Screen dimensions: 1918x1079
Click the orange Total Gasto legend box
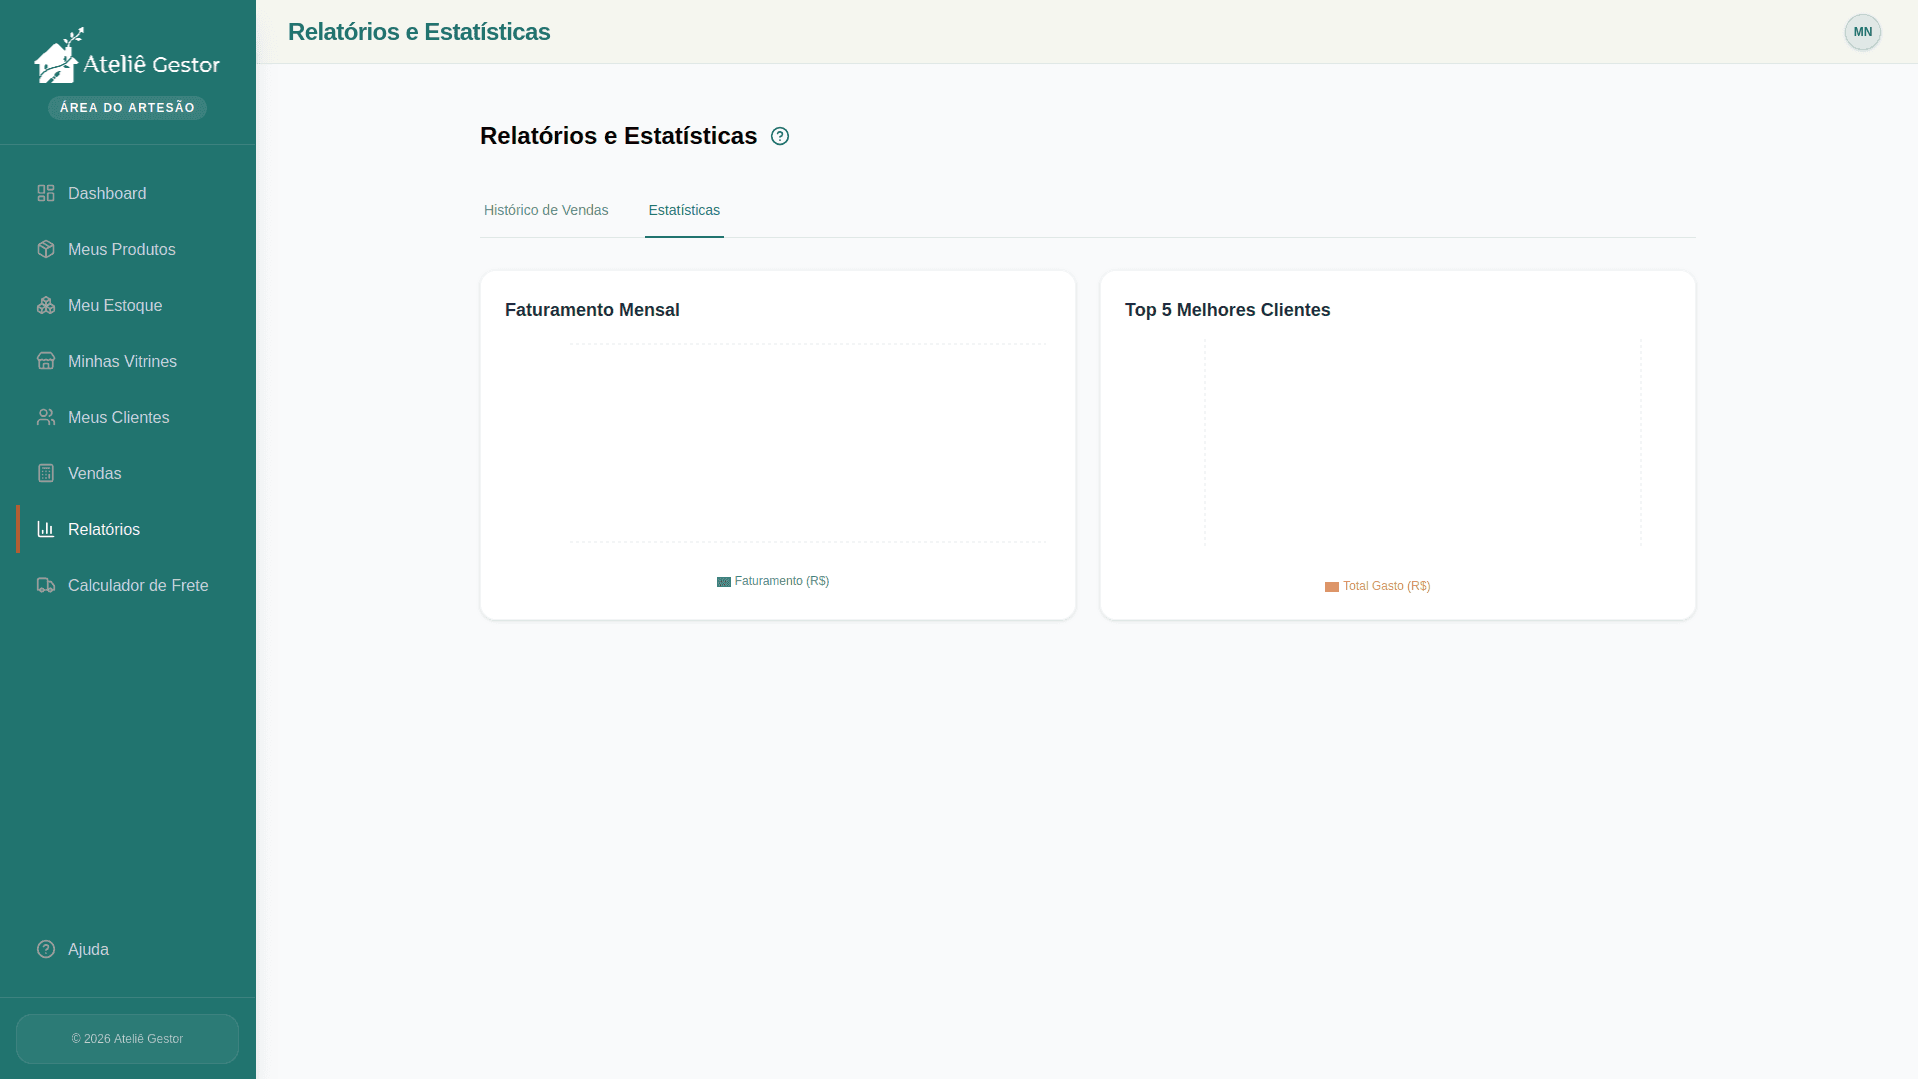click(1332, 587)
